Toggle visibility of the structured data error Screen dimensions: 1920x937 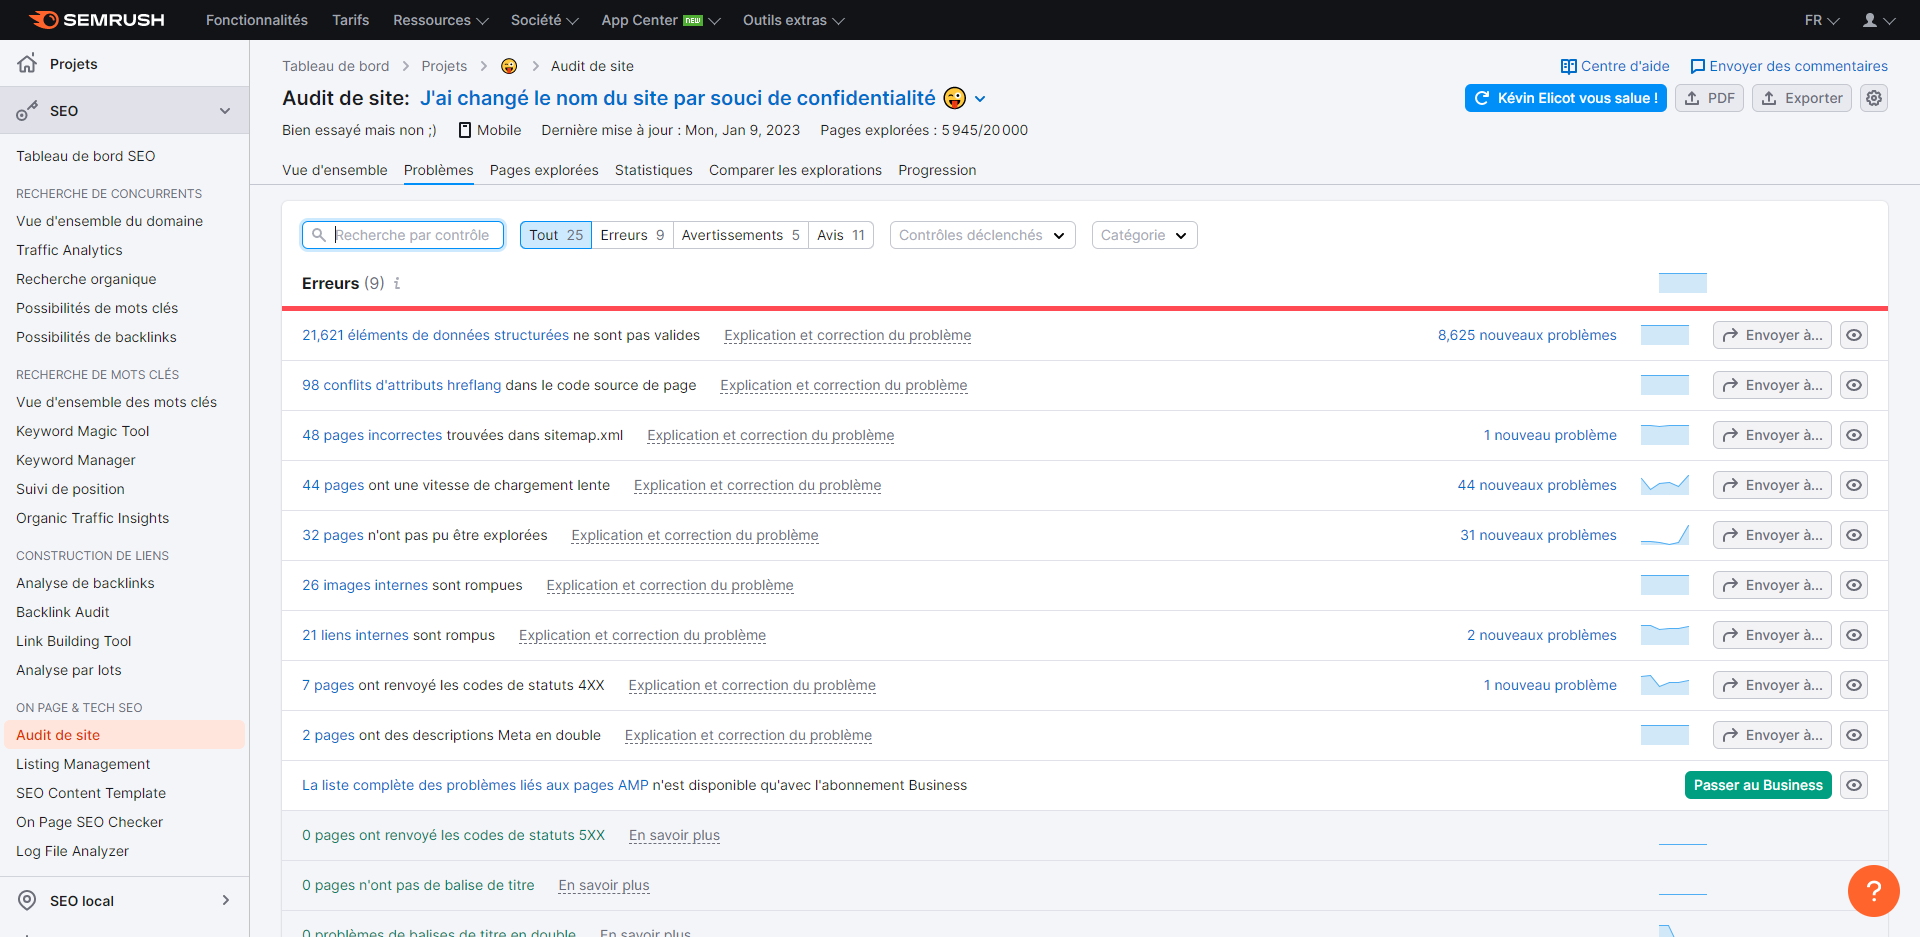click(x=1855, y=335)
